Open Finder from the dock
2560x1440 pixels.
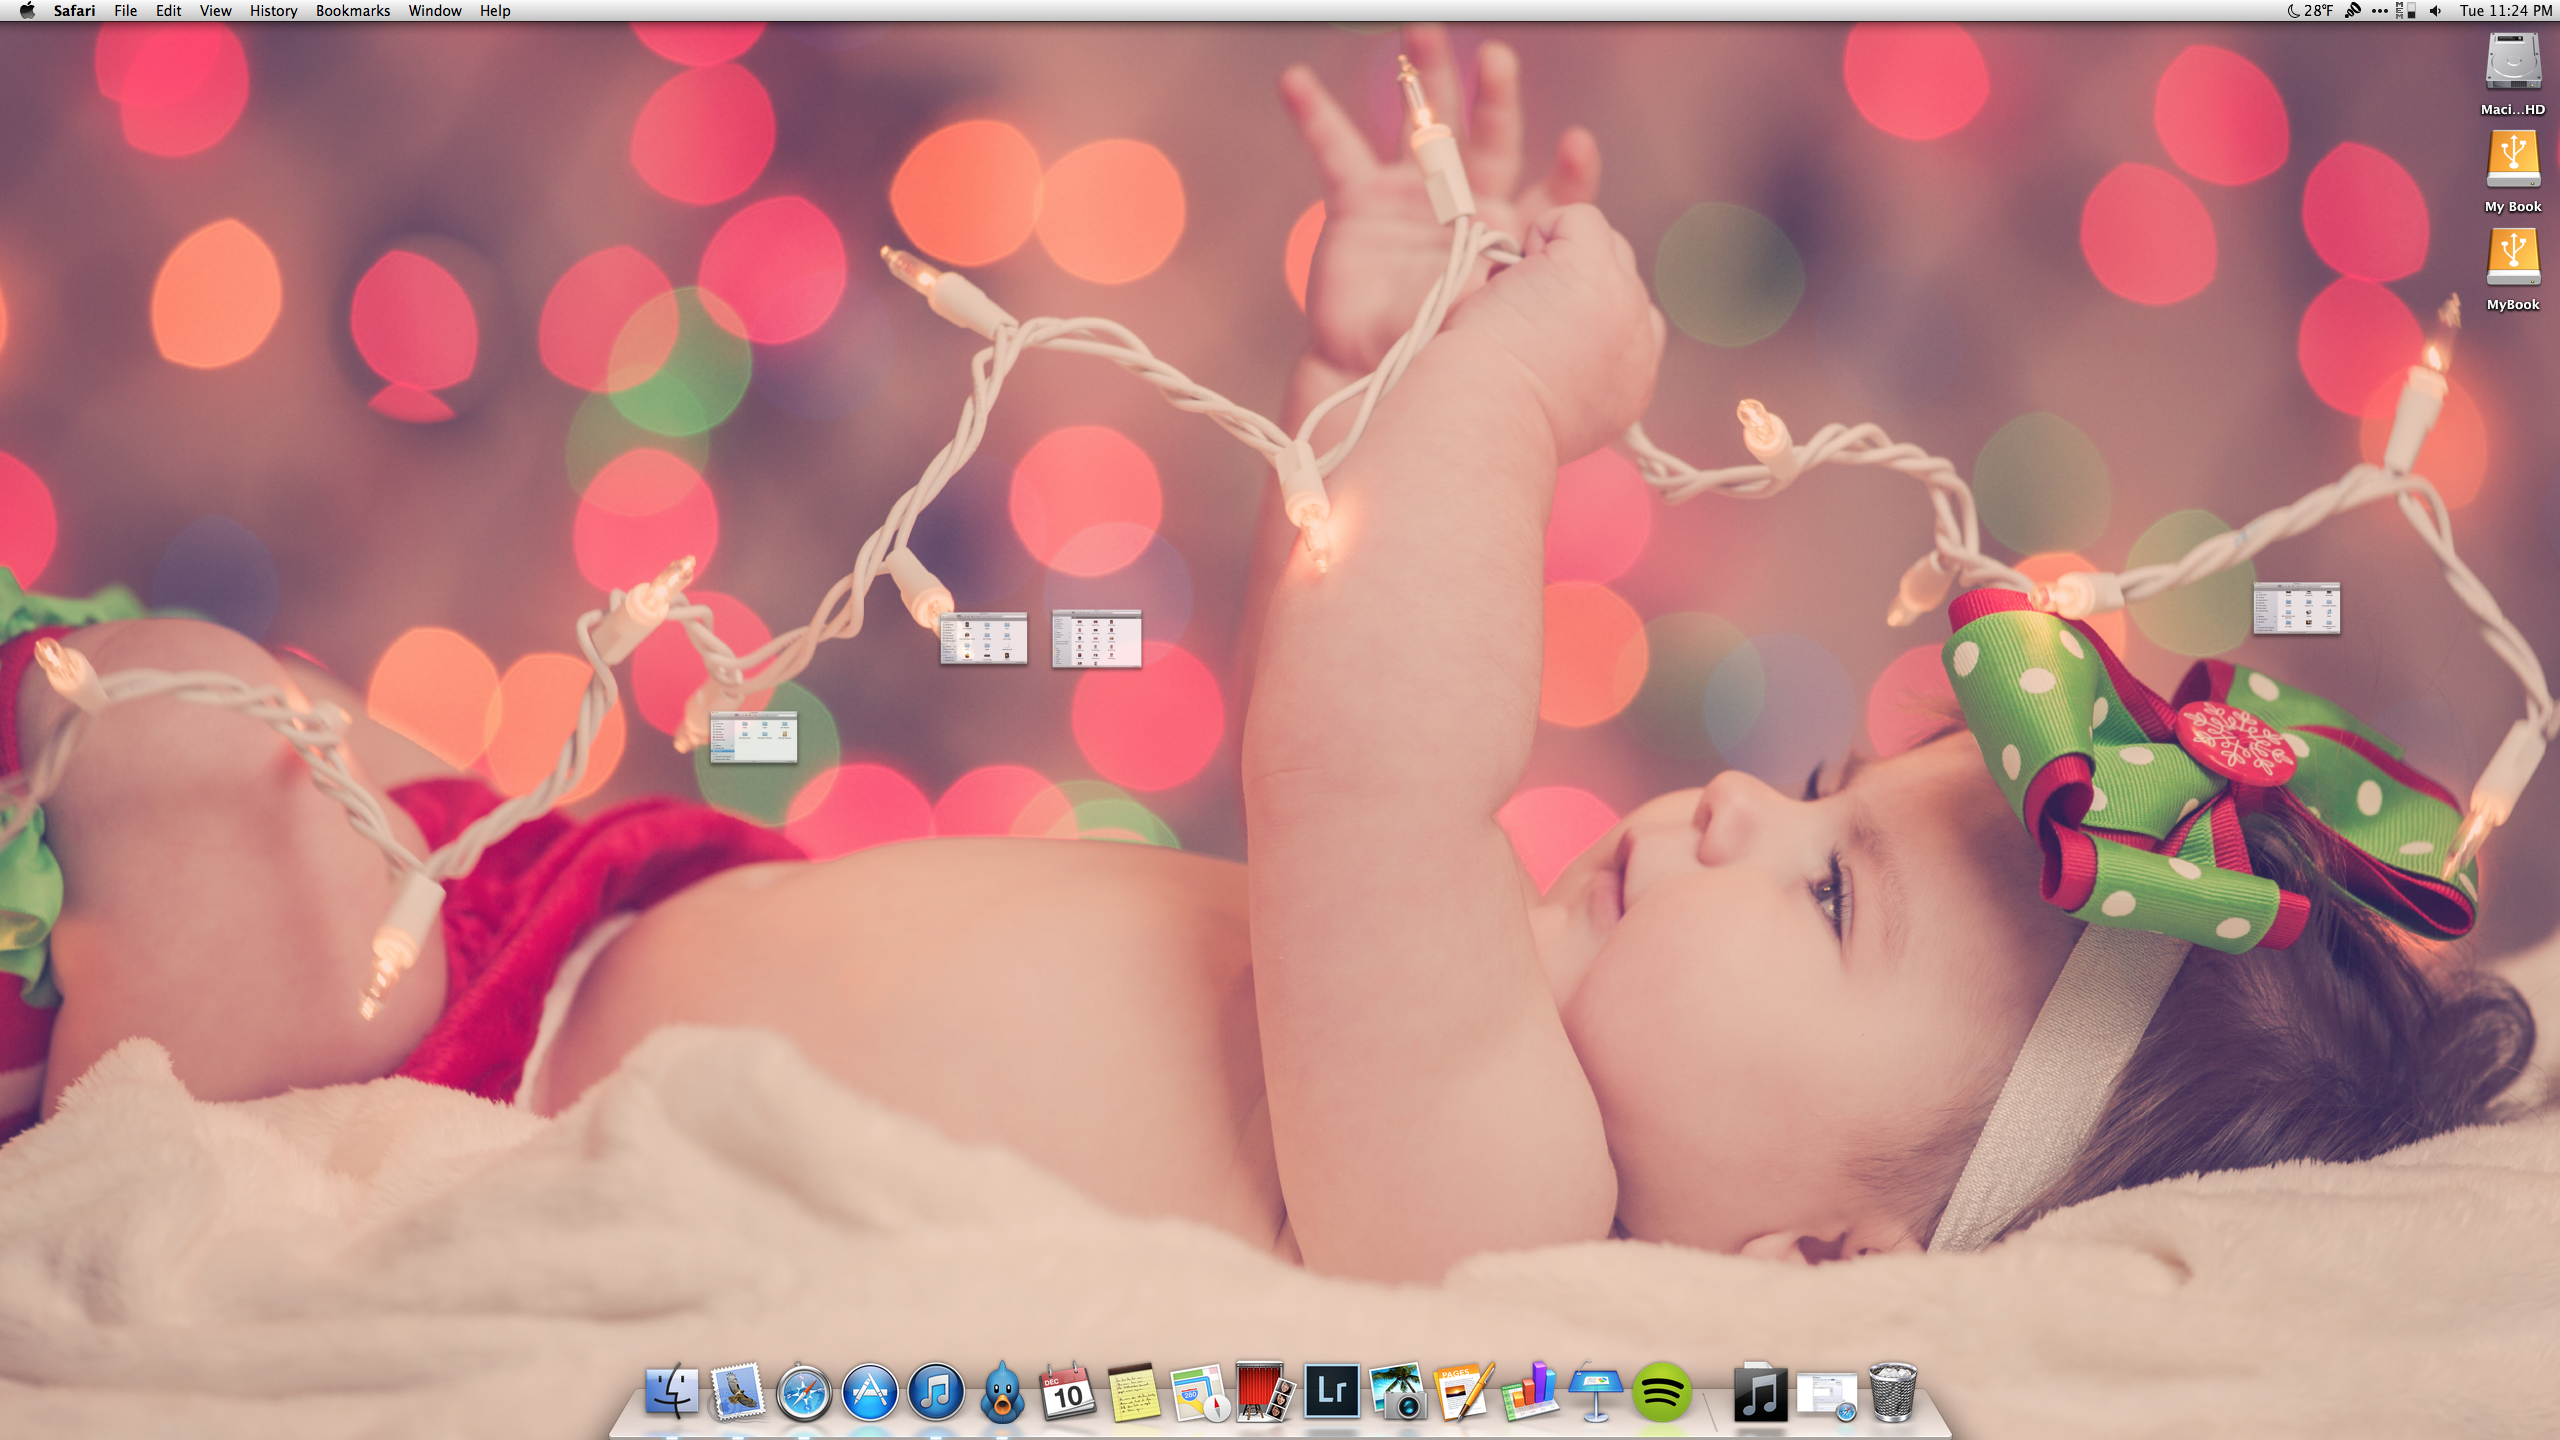(671, 1391)
